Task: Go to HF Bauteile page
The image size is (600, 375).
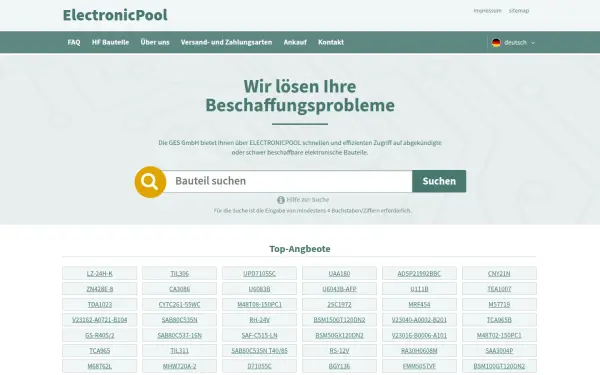Action: (110, 42)
